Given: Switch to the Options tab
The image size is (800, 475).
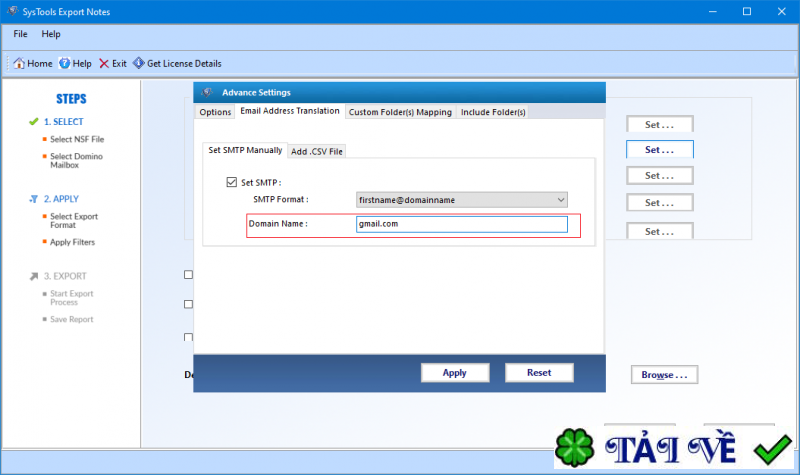Looking at the screenshot, I should tap(215, 112).
